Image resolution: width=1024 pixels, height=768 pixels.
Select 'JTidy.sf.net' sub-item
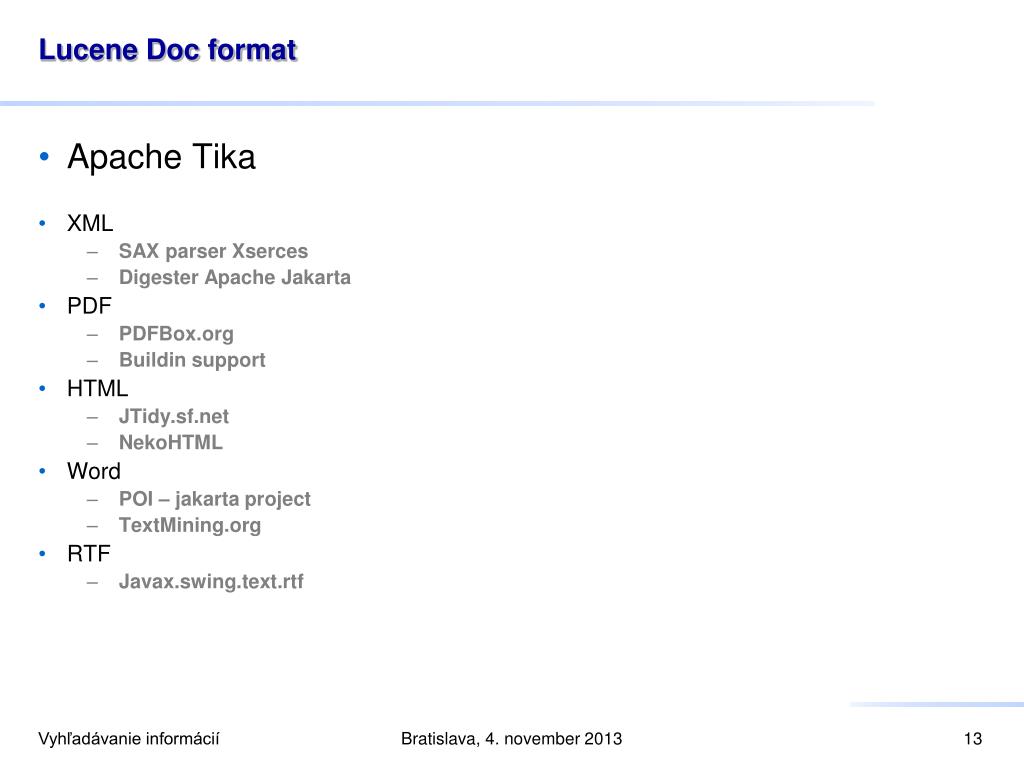(x=174, y=417)
